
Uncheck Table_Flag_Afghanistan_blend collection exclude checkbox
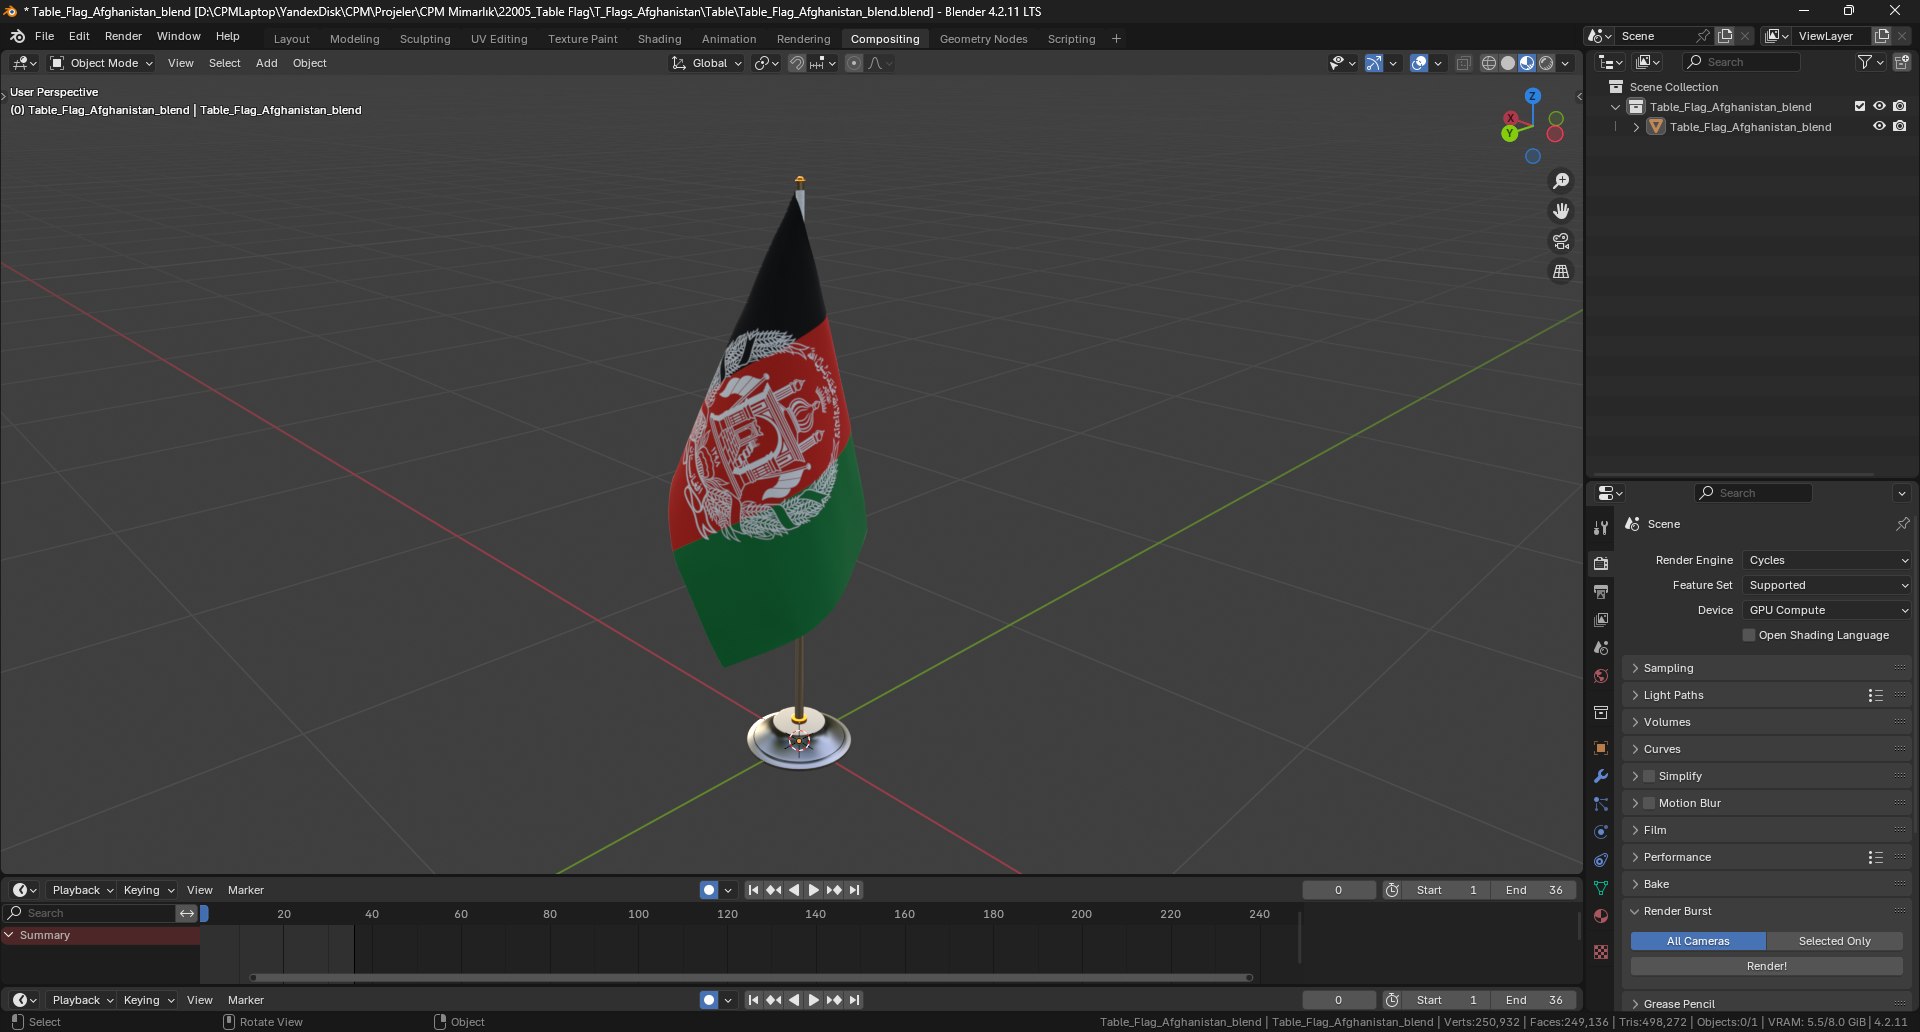tap(1860, 106)
